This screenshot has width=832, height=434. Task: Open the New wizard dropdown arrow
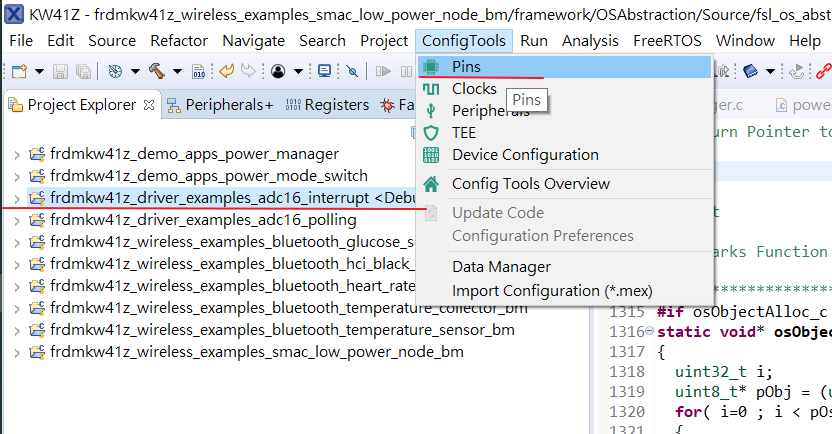tap(39, 71)
